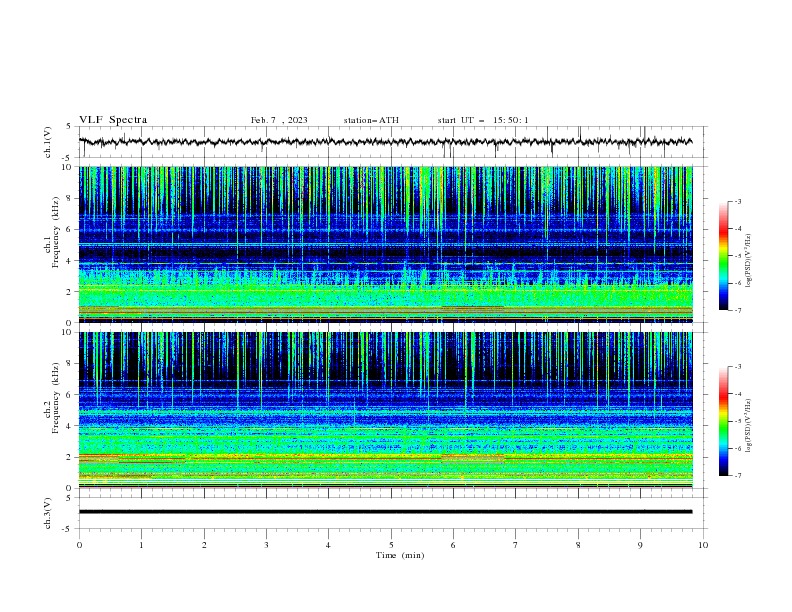The width and height of the screenshot is (792, 612).
Task: Click the date 'Feb. 7 , 2023'
Action: click(279, 120)
